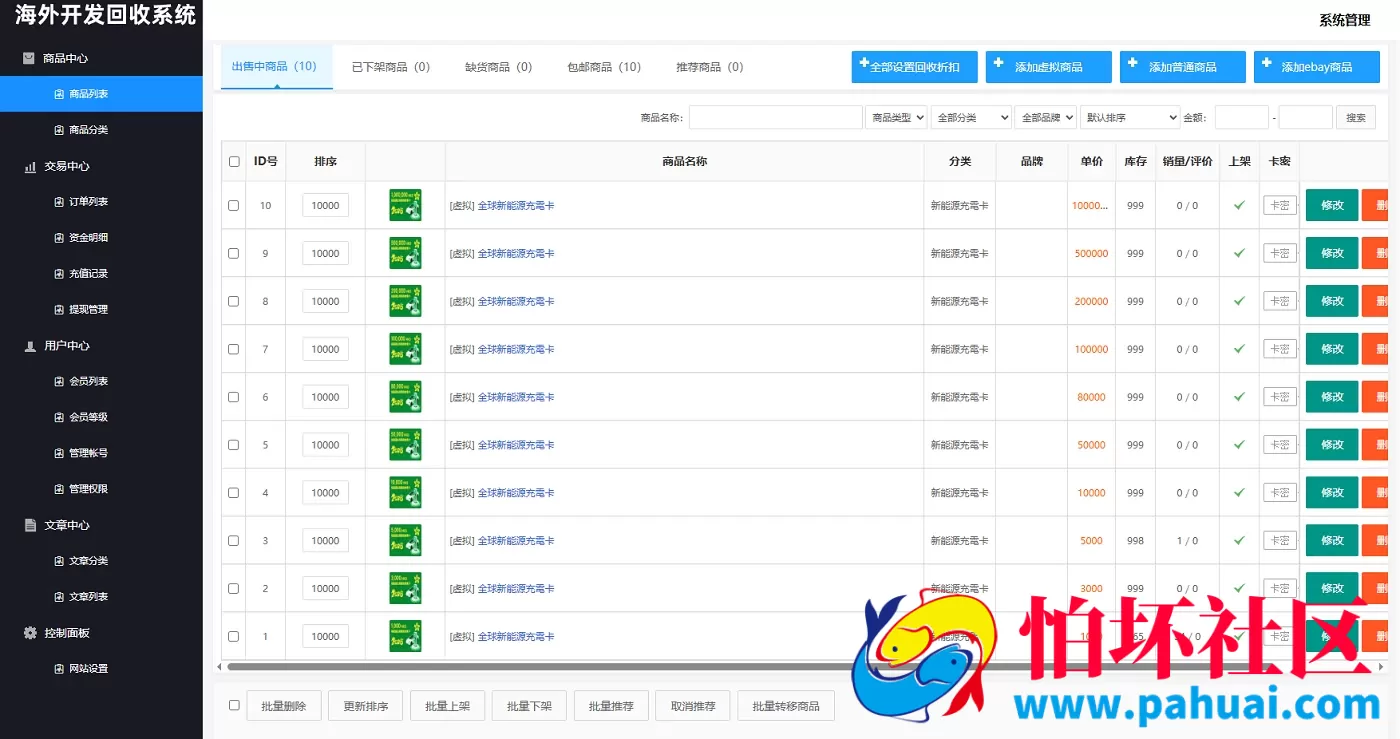
Task: Click the minimum 金额 input field
Action: [1241, 118]
